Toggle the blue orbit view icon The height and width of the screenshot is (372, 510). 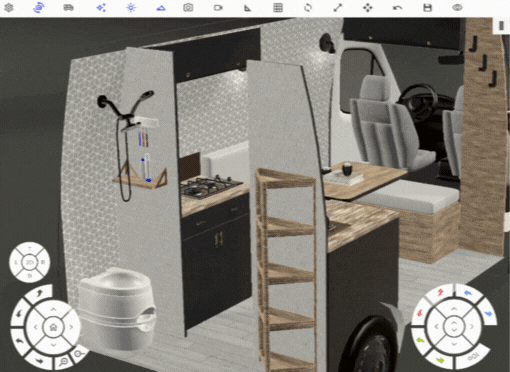(39, 7)
